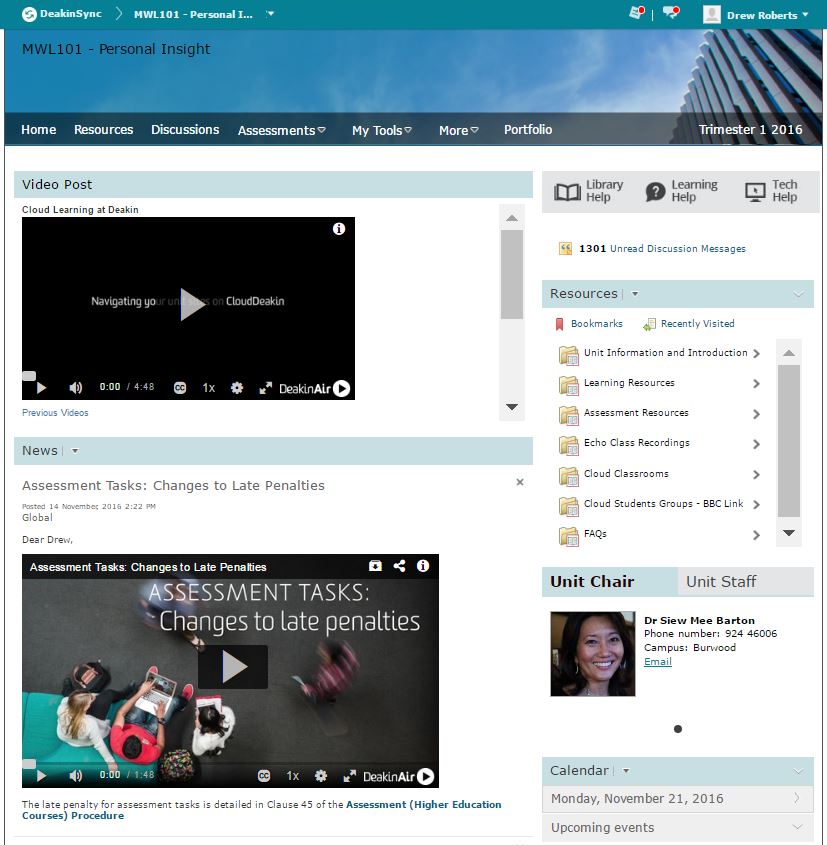This screenshot has width=827, height=845.
Task: Click the Email link for Dr Siew Mee Barton
Action: click(x=658, y=661)
